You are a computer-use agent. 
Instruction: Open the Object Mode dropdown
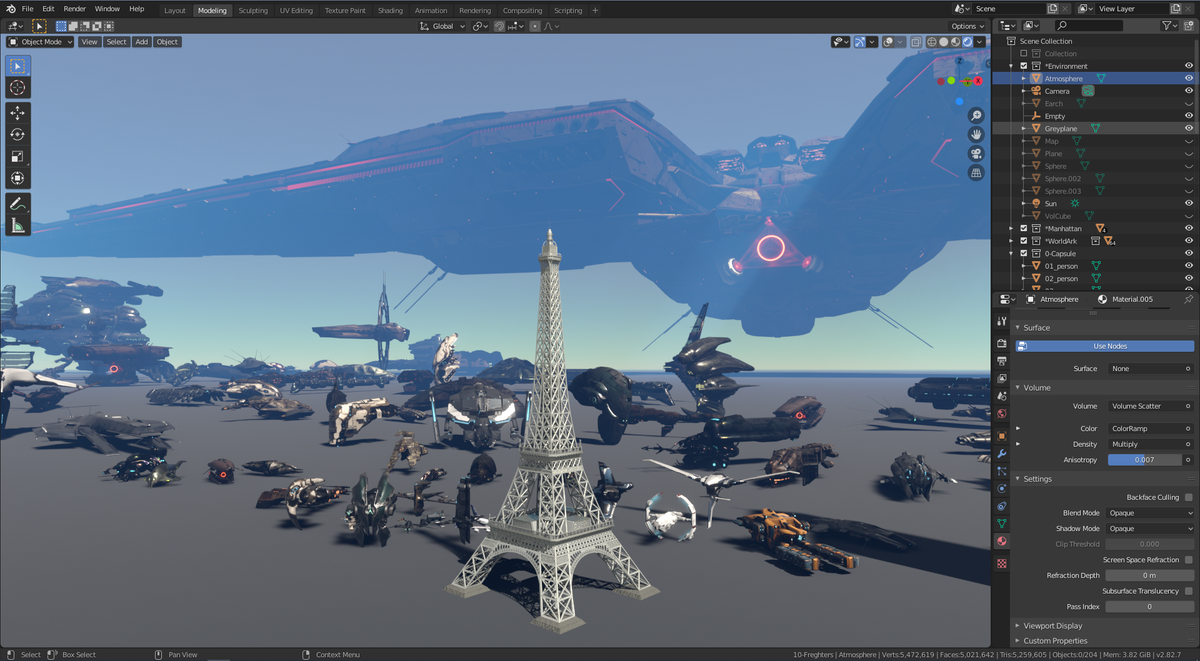(x=40, y=42)
